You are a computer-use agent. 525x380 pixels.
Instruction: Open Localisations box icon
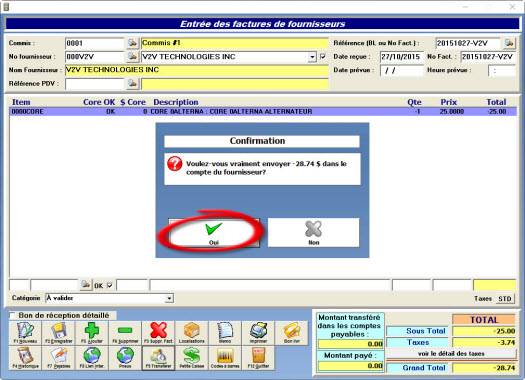click(192, 333)
